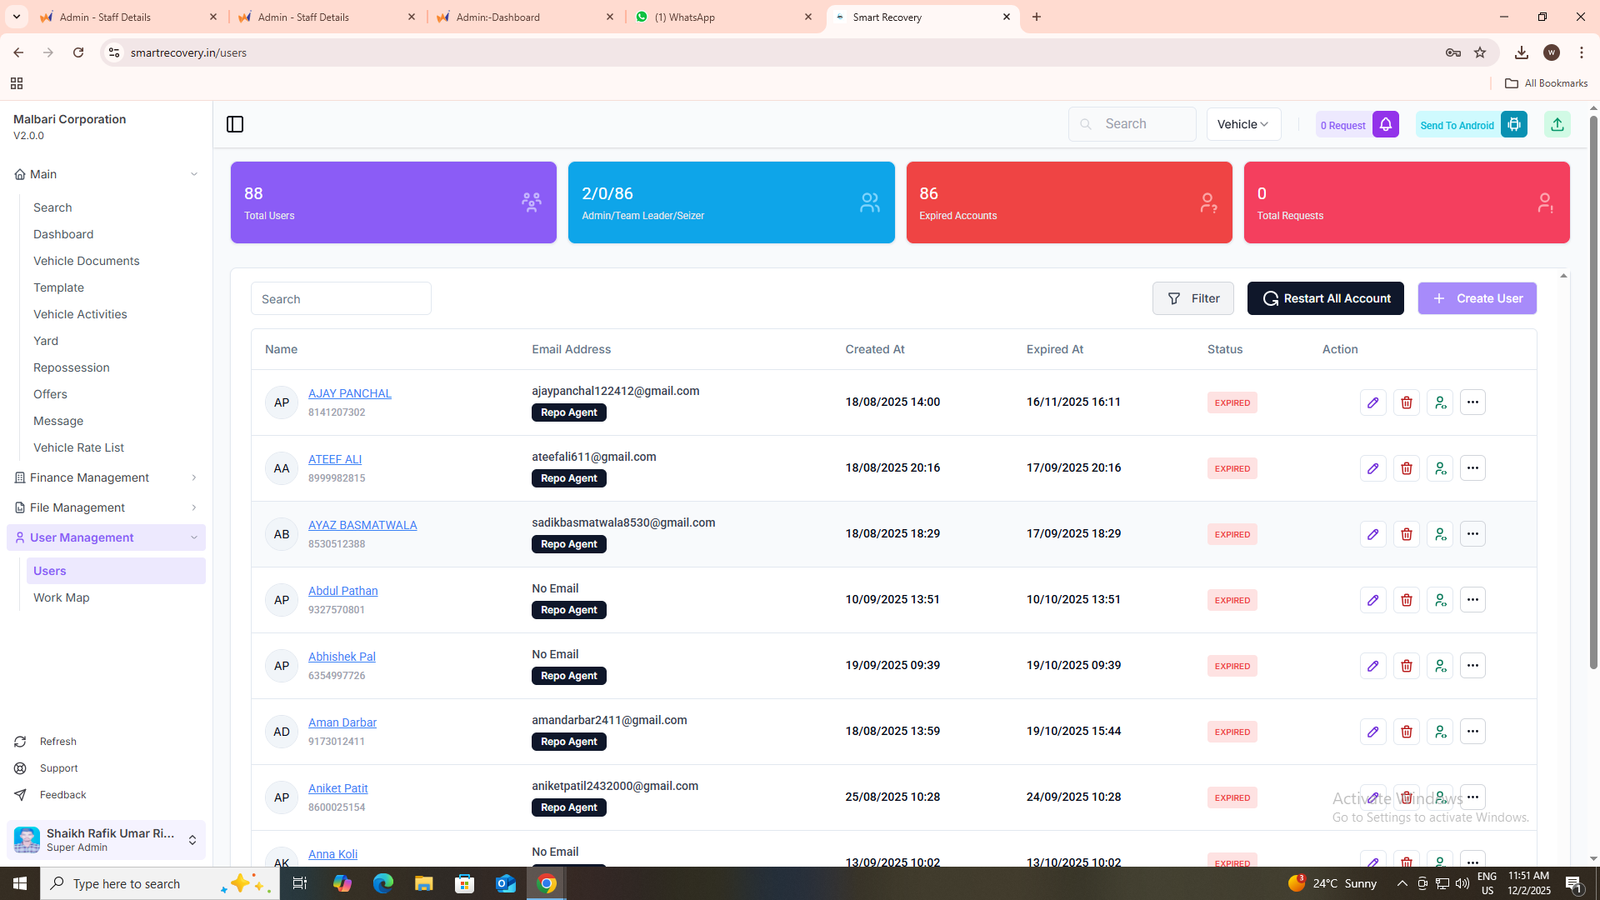Screen dimensions: 1600x900
Task: Open Vehicle Documents in the sidebar
Action: (86, 261)
